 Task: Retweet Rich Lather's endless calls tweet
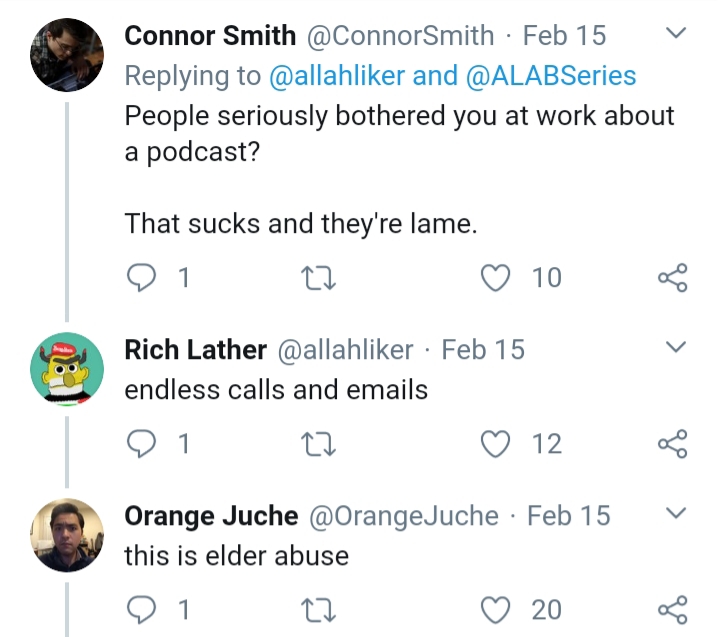click(318, 445)
